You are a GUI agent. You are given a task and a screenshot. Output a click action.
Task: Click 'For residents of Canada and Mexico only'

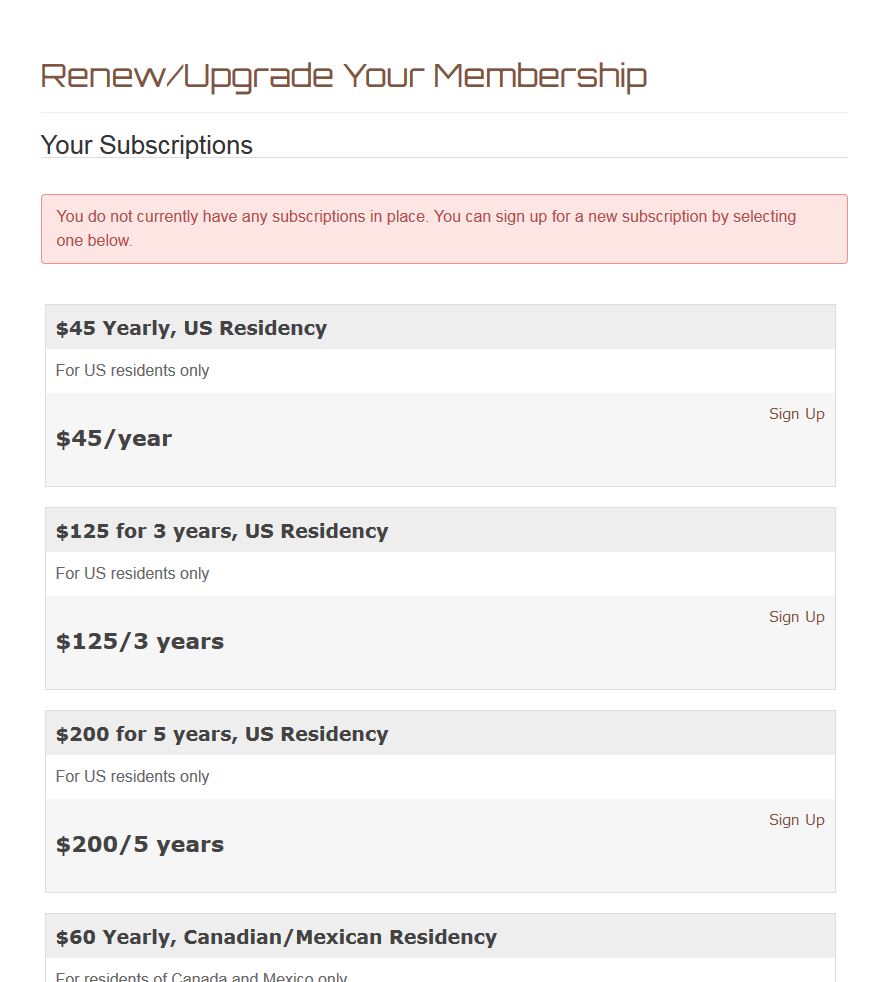click(201, 977)
